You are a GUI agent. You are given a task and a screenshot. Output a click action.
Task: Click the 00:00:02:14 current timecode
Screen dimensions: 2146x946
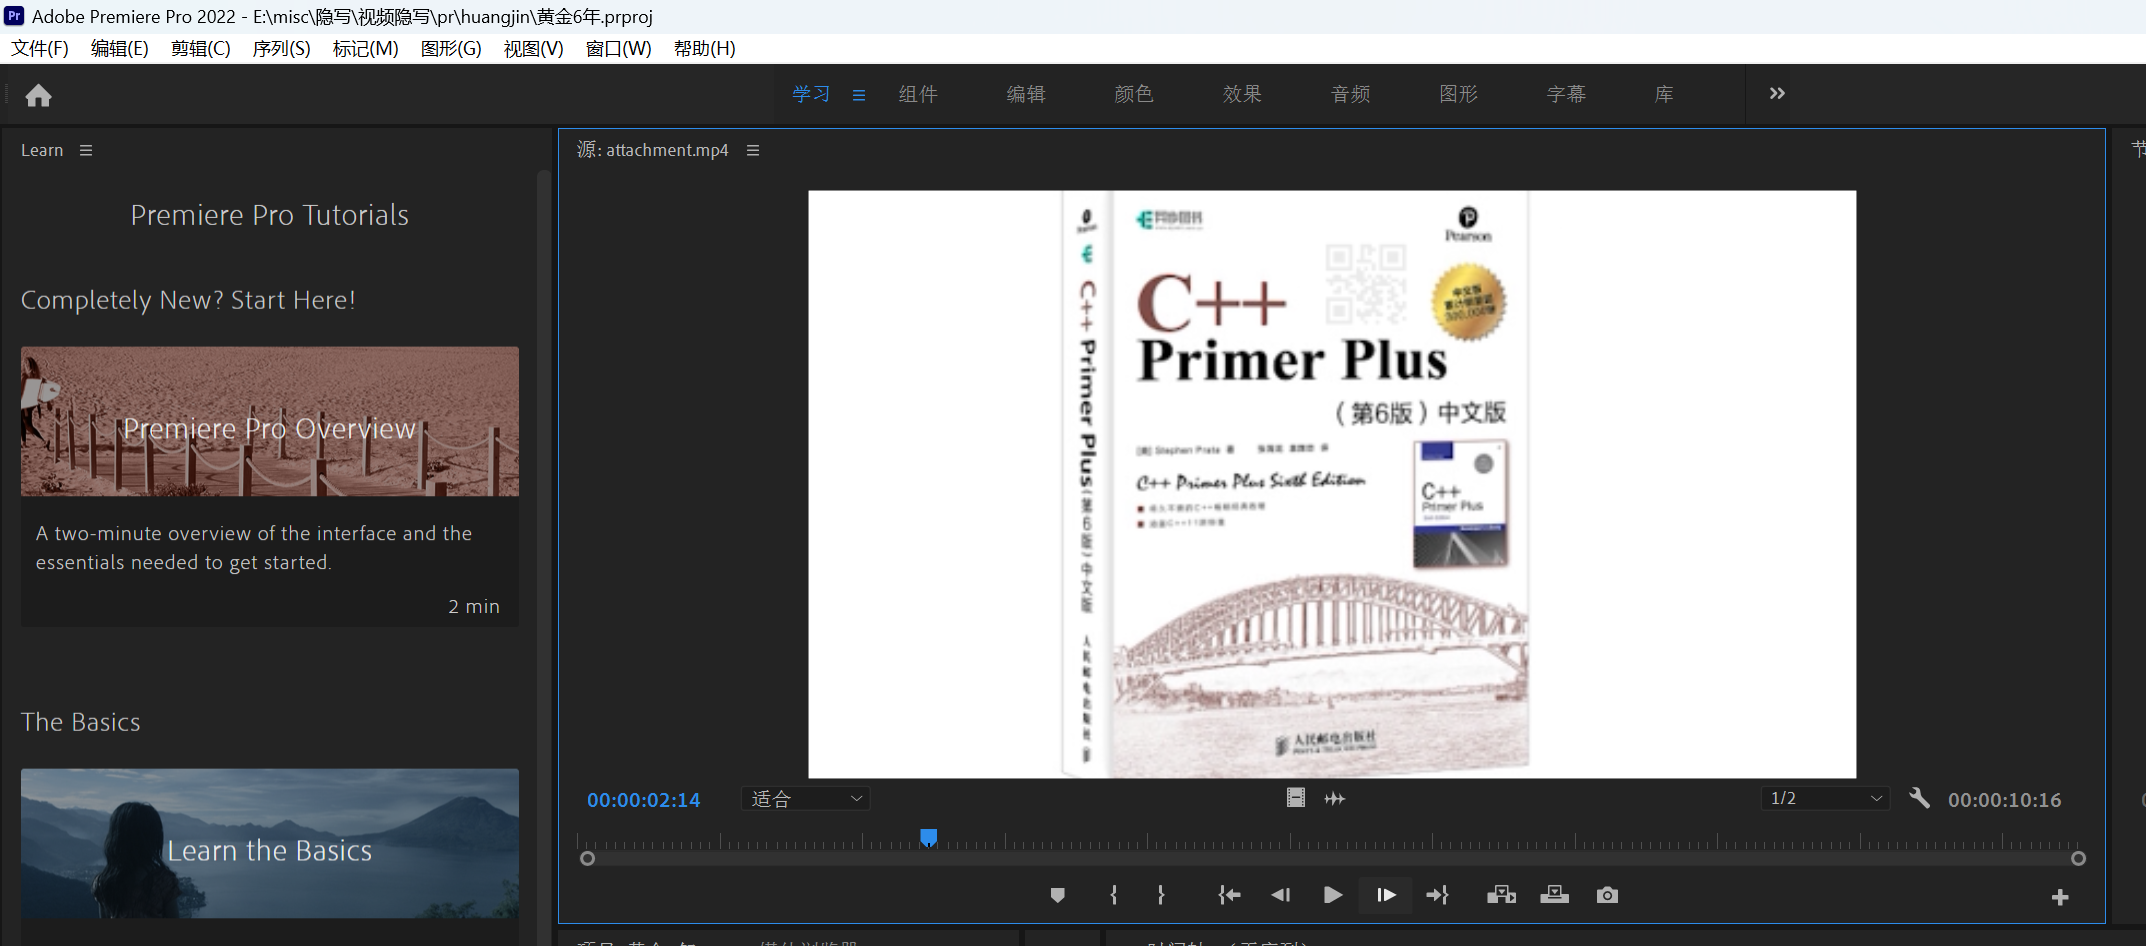pos(644,800)
